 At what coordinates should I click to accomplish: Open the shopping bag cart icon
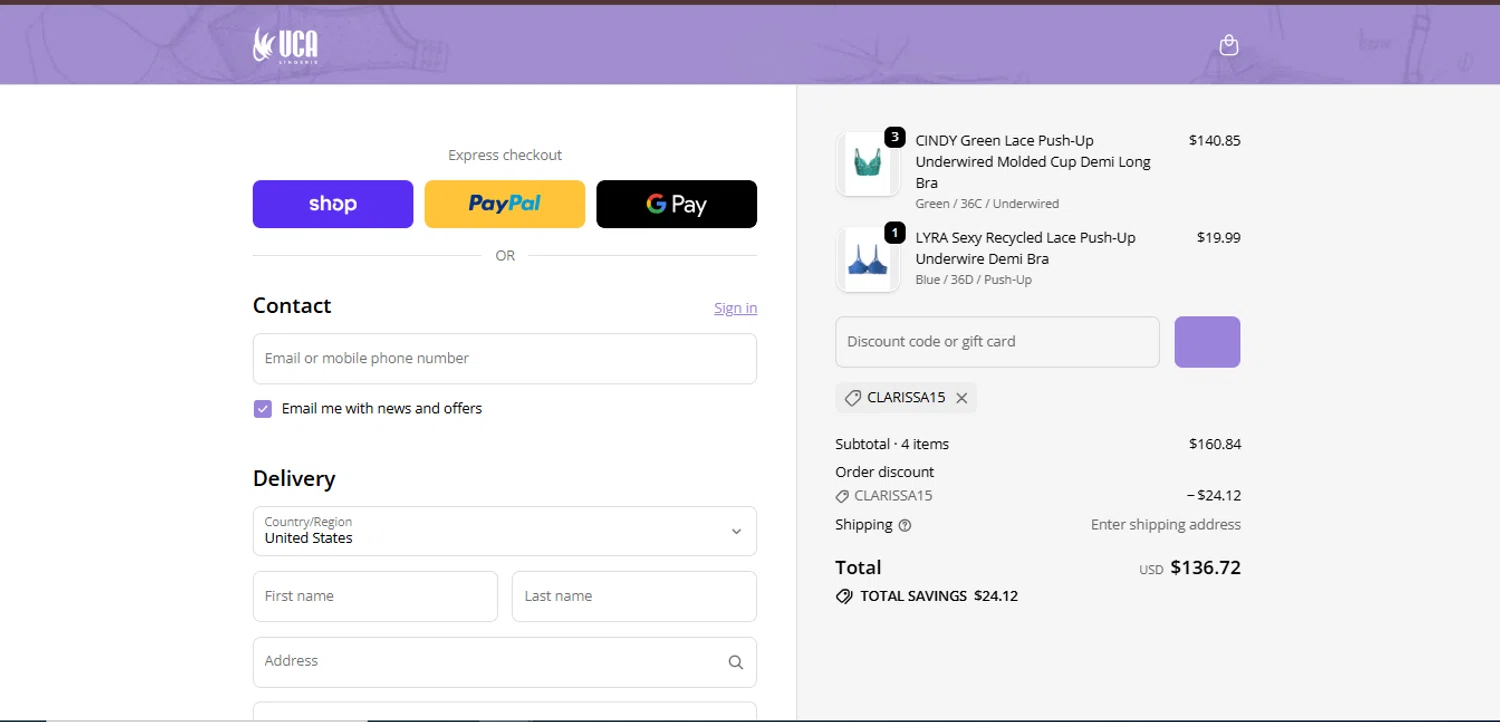coord(1229,45)
